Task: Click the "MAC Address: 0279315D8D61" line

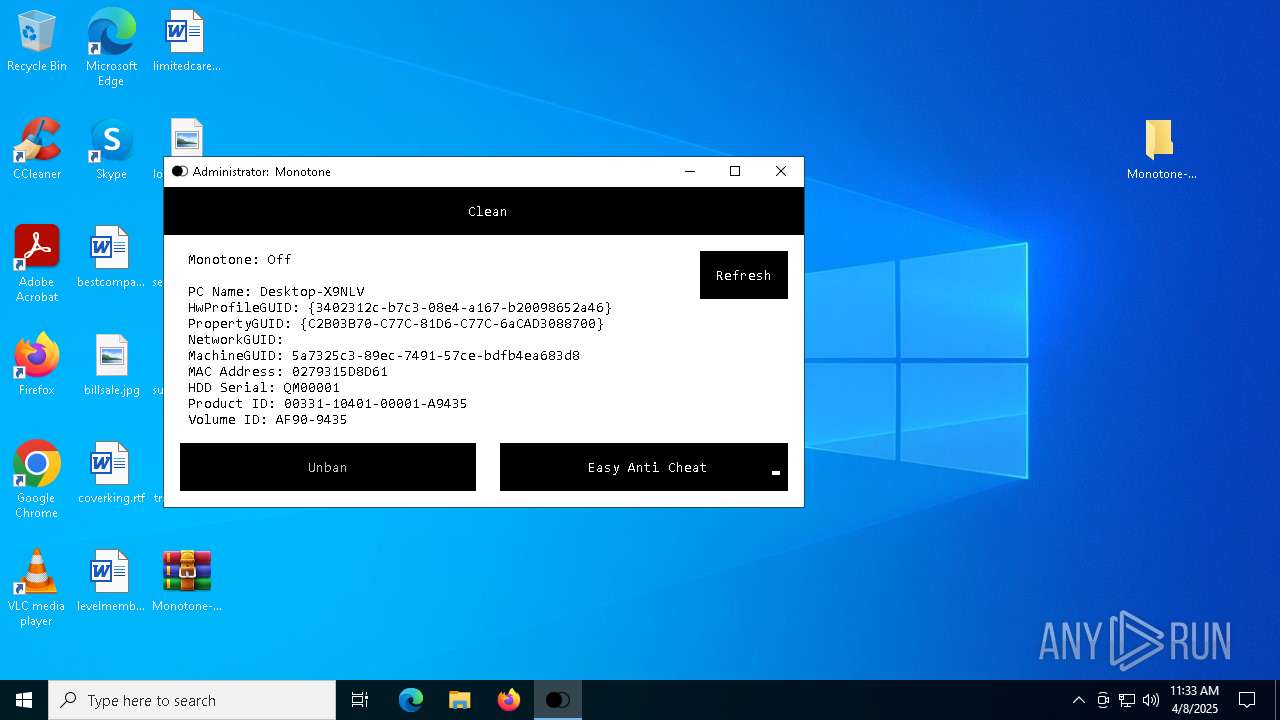Action: 288,372
